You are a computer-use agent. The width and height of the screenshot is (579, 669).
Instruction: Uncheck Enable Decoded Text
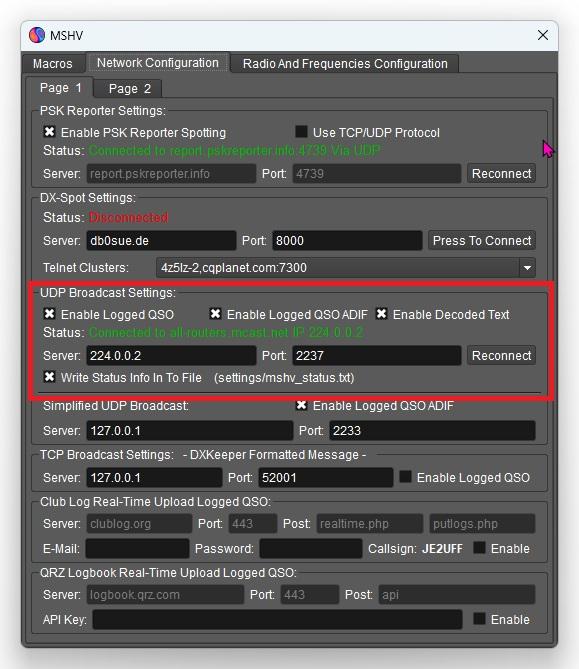pos(381,314)
